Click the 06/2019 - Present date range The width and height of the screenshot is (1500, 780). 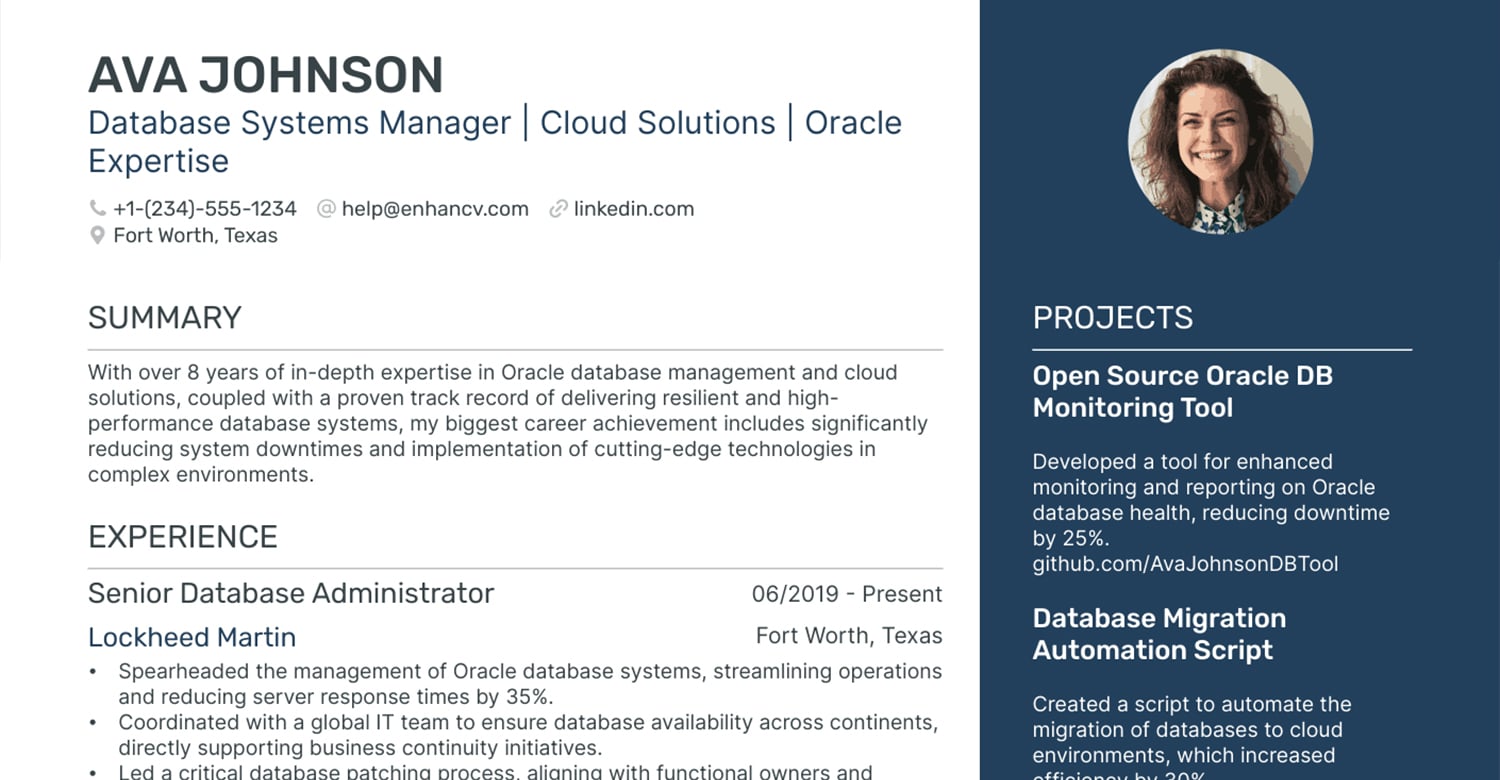(847, 594)
